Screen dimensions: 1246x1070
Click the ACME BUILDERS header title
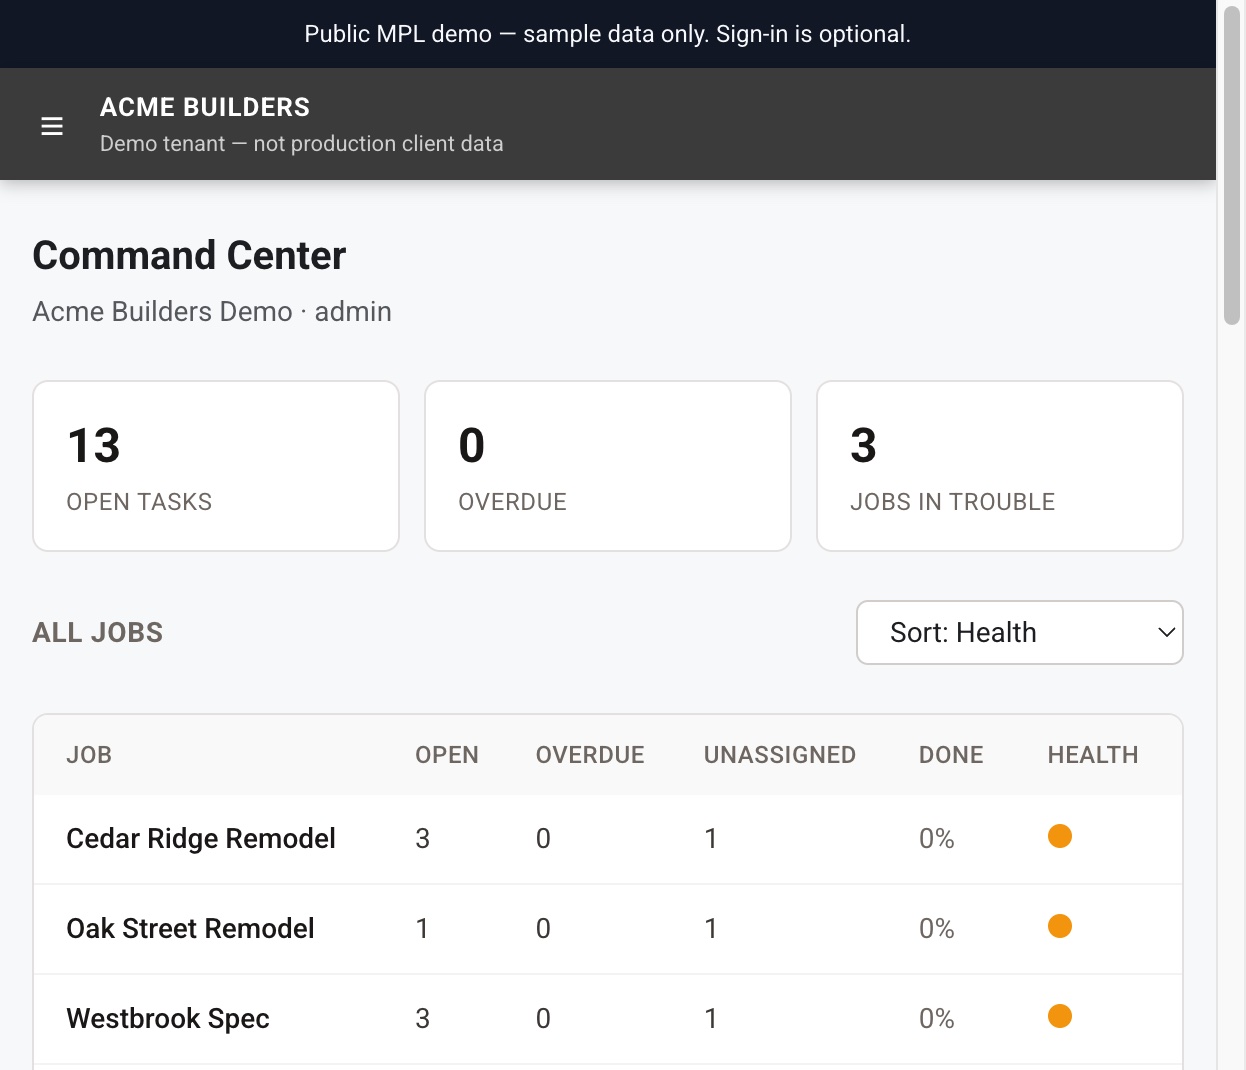coord(205,107)
